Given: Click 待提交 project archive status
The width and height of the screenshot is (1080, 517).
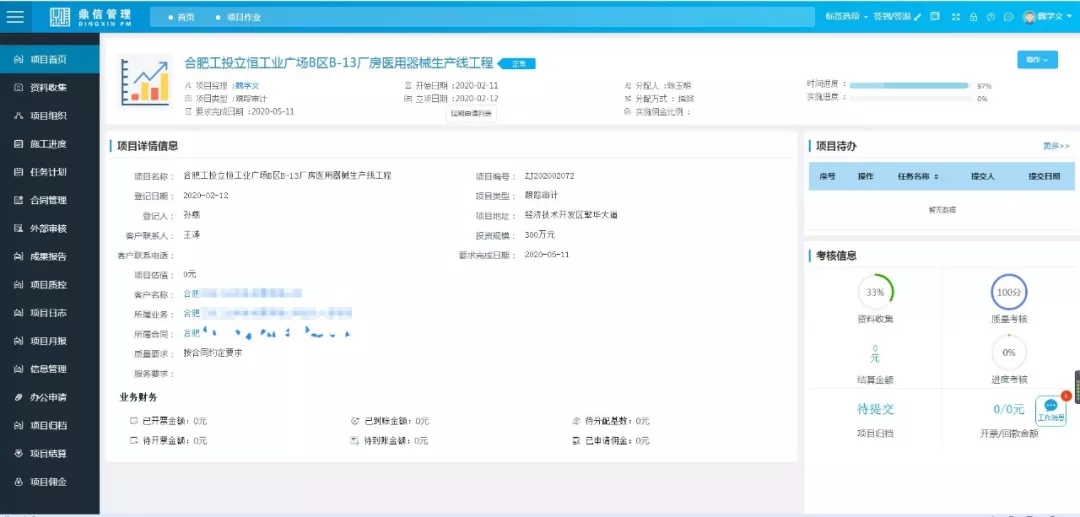Looking at the screenshot, I should [x=875, y=409].
